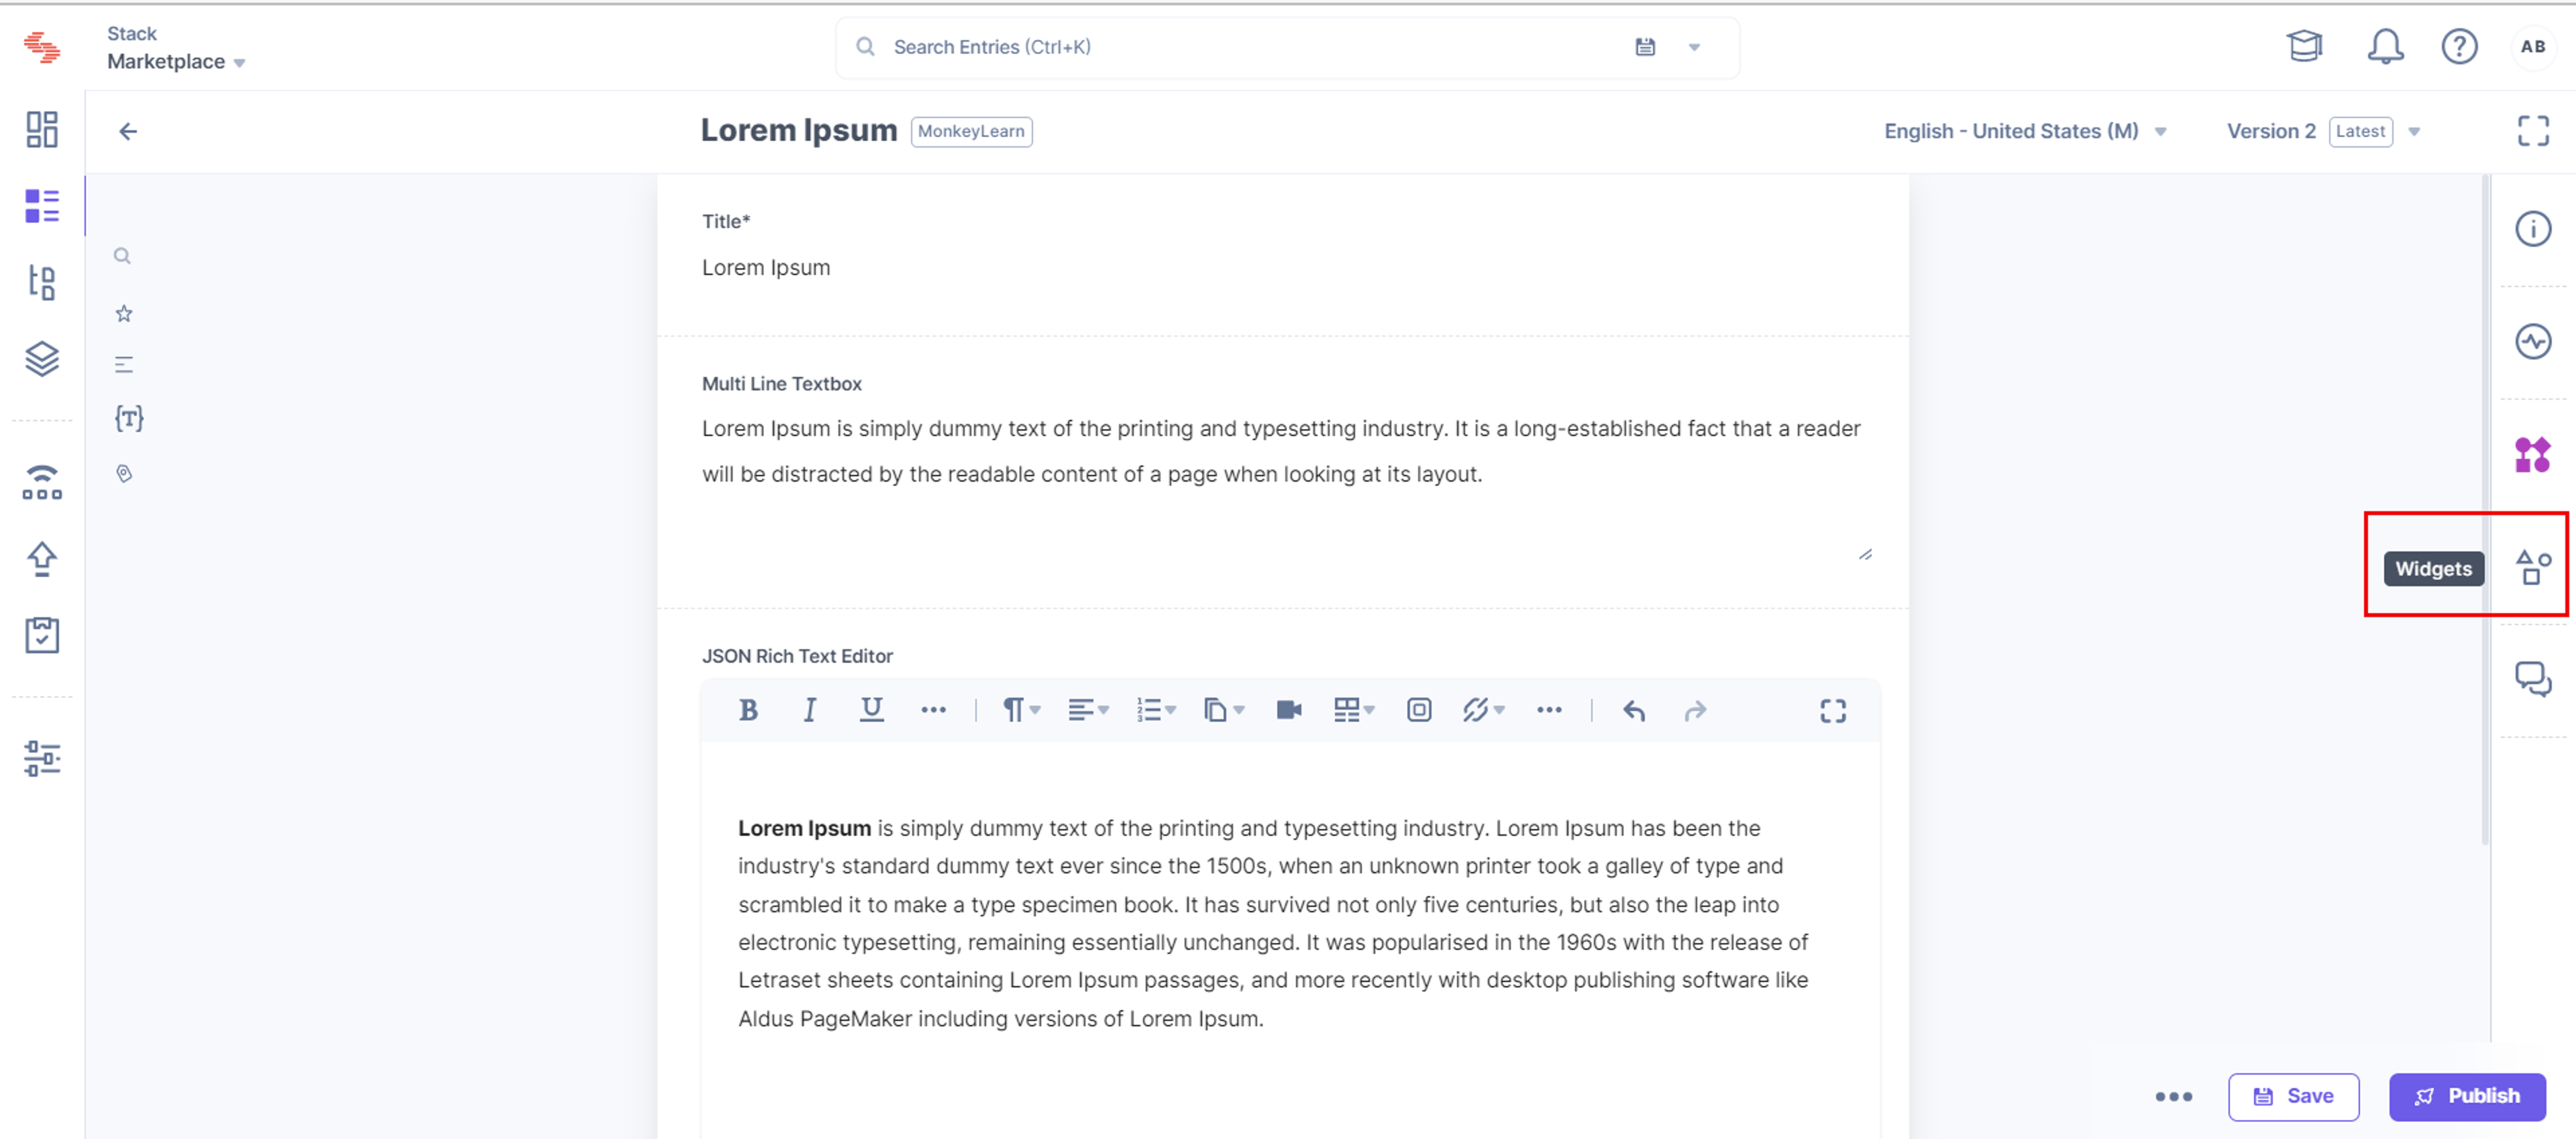The image size is (2576, 1139).
Task: Click the saved searches icon in search bar
Action: pos(1645,47)
